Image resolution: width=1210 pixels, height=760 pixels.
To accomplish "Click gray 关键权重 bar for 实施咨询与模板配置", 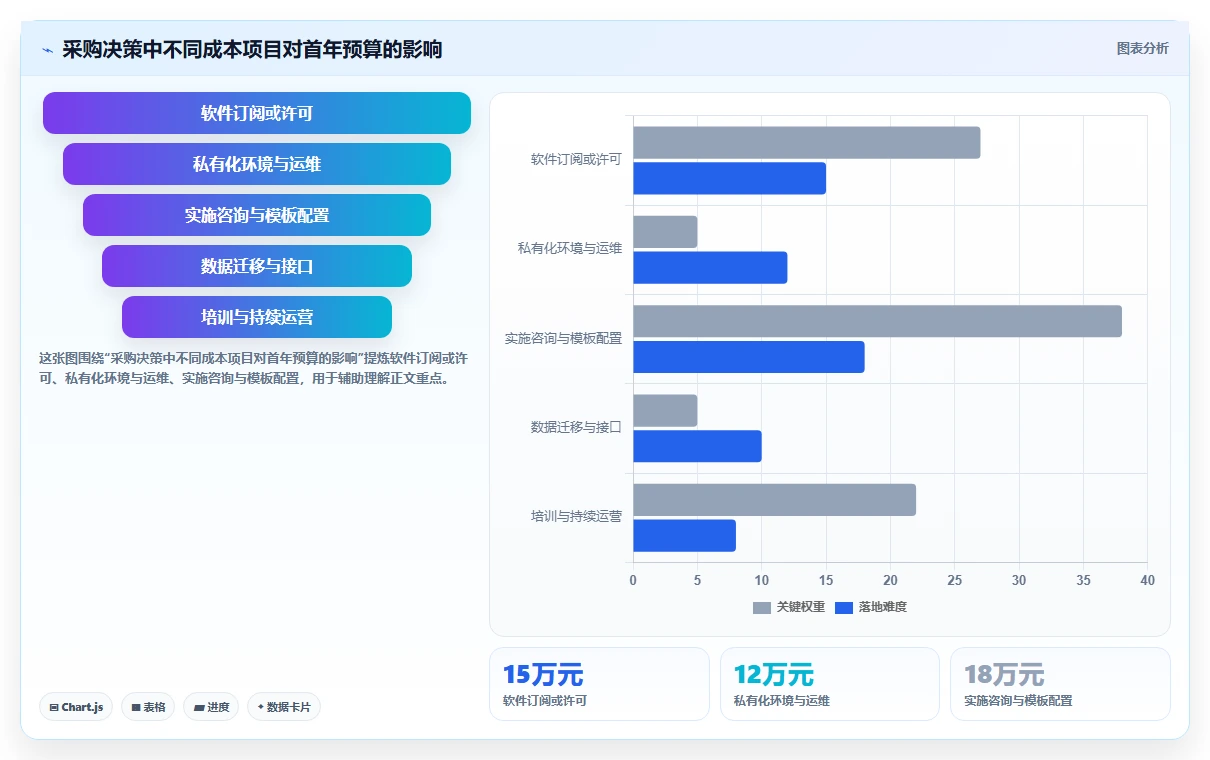I will 877,321.
